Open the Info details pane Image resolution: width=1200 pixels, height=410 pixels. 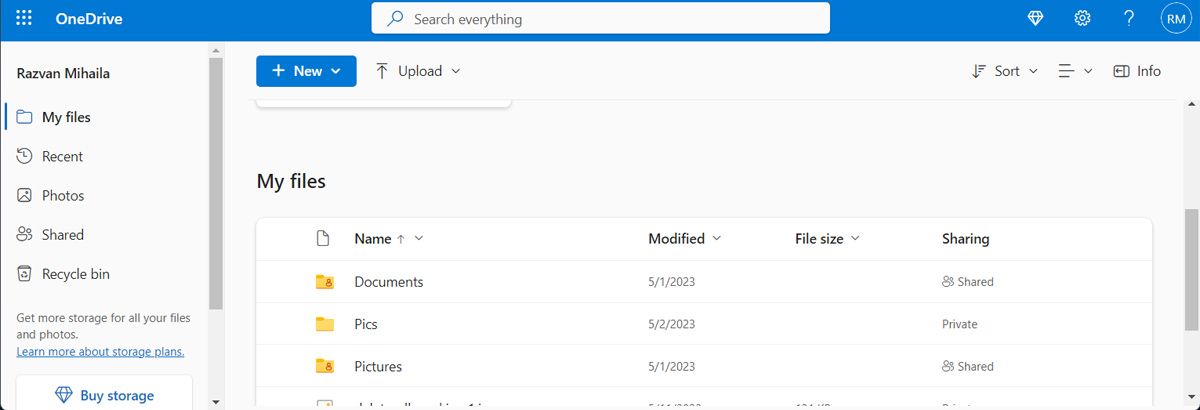(x=1137, y=71)
